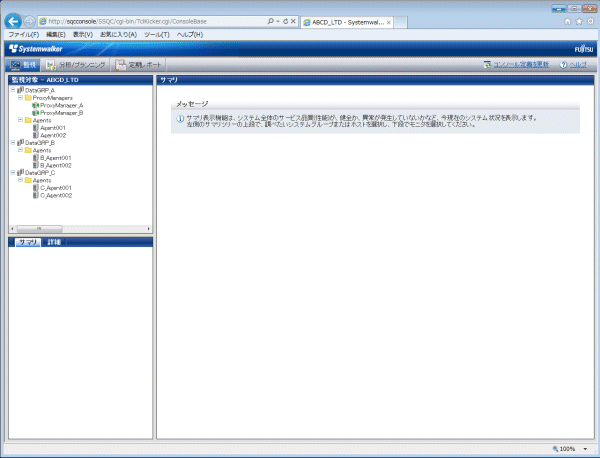Click the console definition refresh icon
The height and width of the screenshot is (458, 600).
pos(488,65)
